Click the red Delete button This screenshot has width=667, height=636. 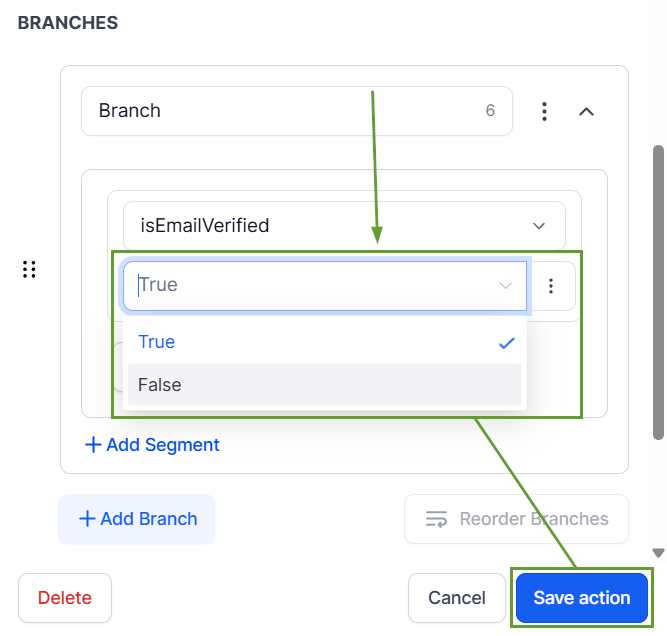point(65,598)
